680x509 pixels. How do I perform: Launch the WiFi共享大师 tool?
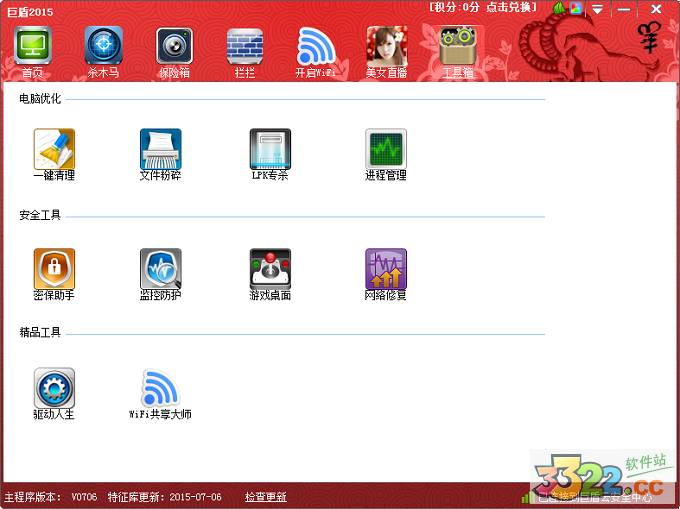160,394
